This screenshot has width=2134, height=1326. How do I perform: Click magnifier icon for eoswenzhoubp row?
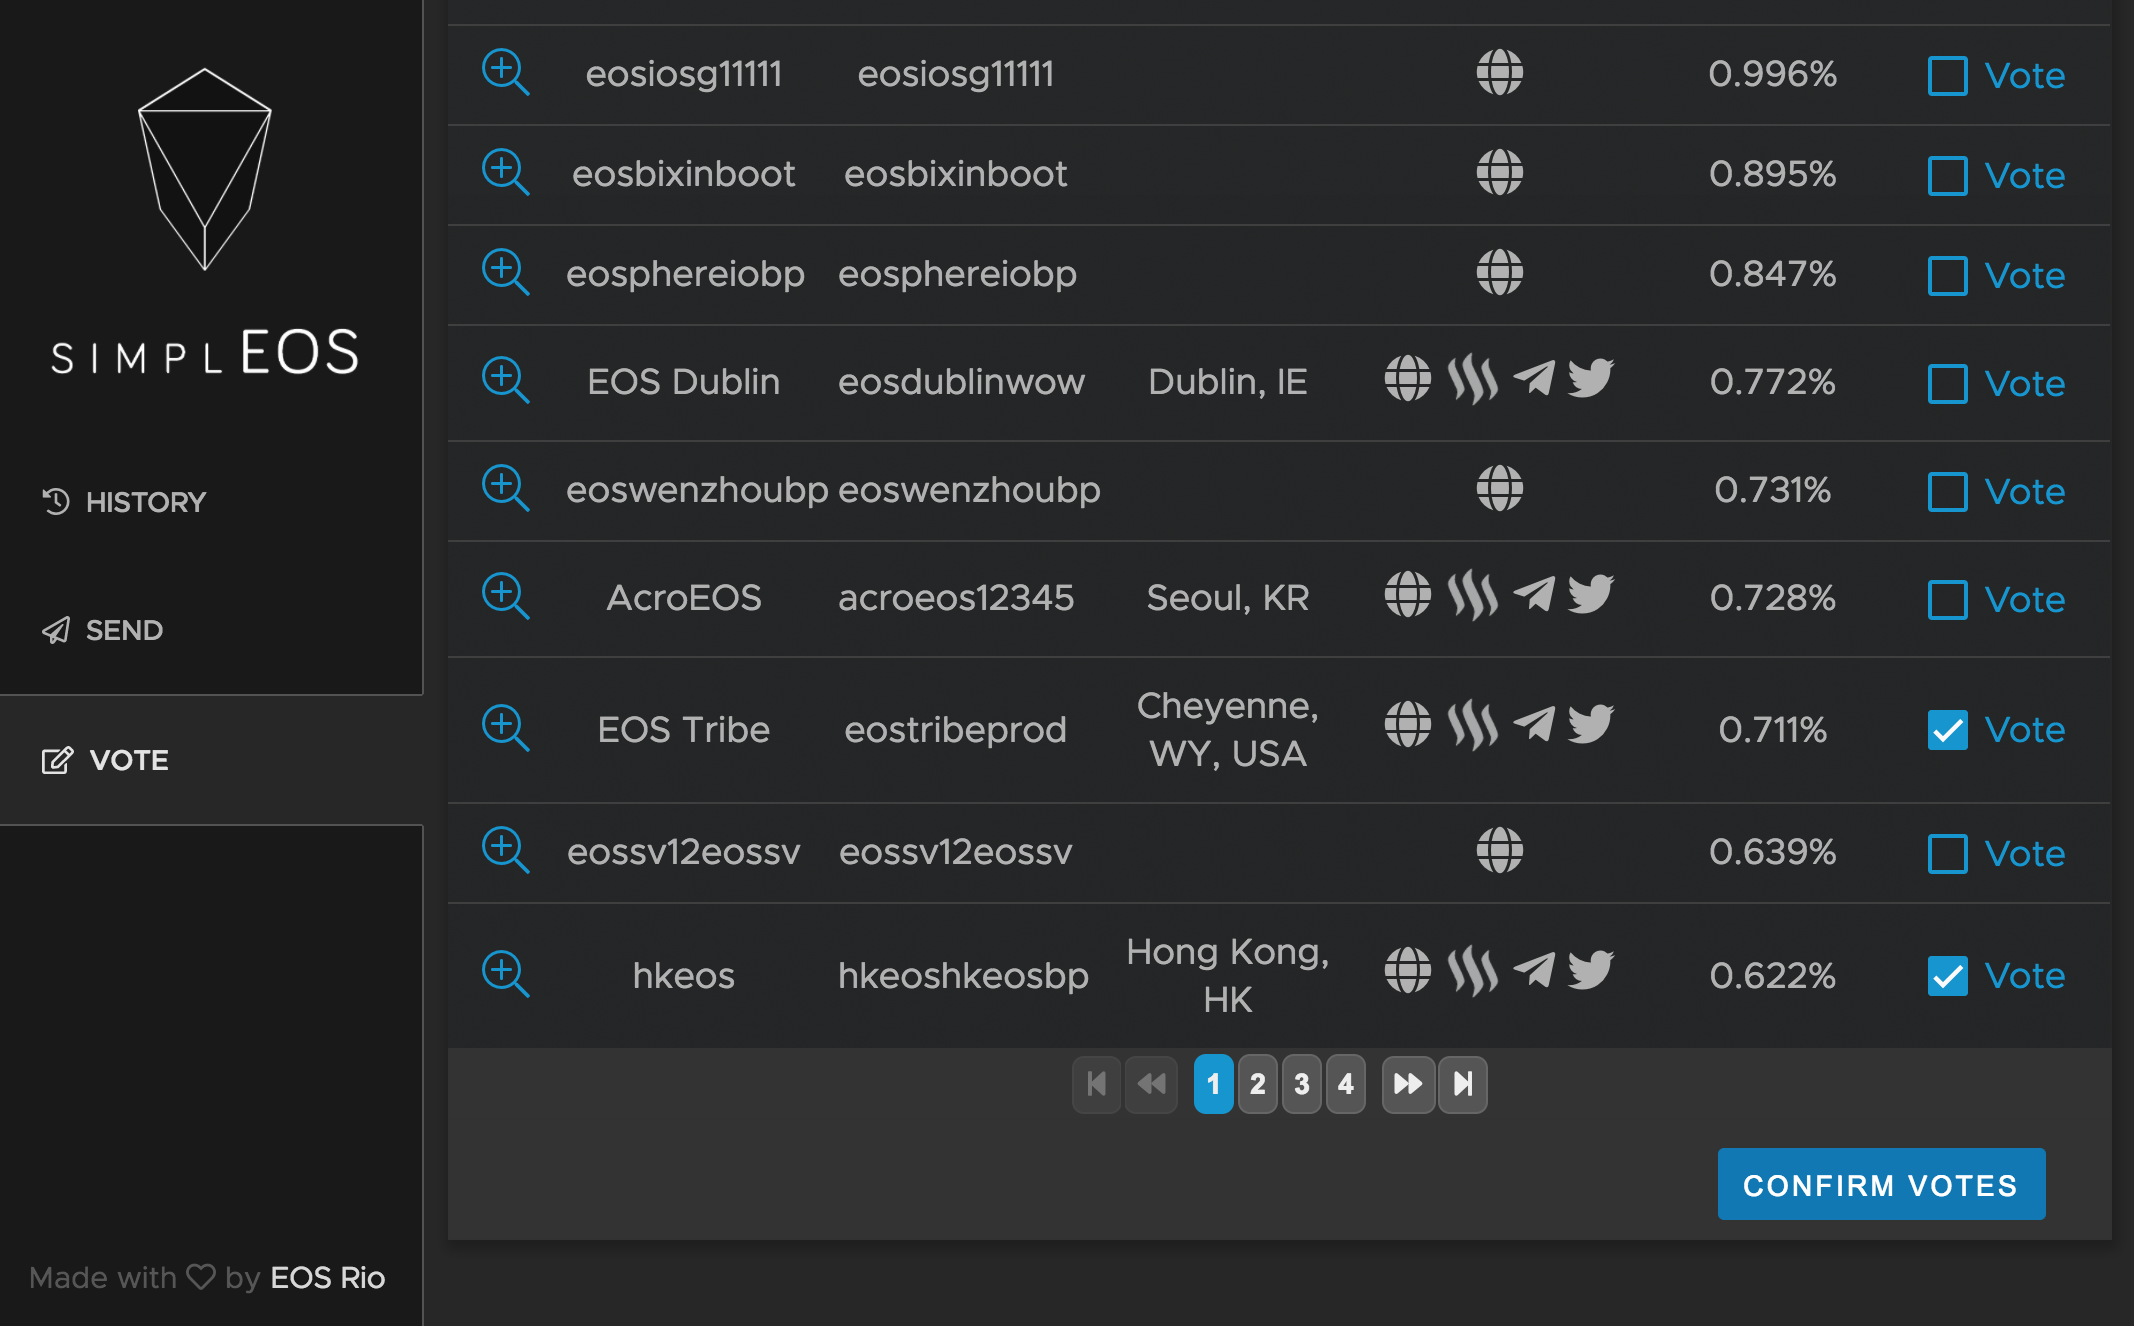click(505, 489)
